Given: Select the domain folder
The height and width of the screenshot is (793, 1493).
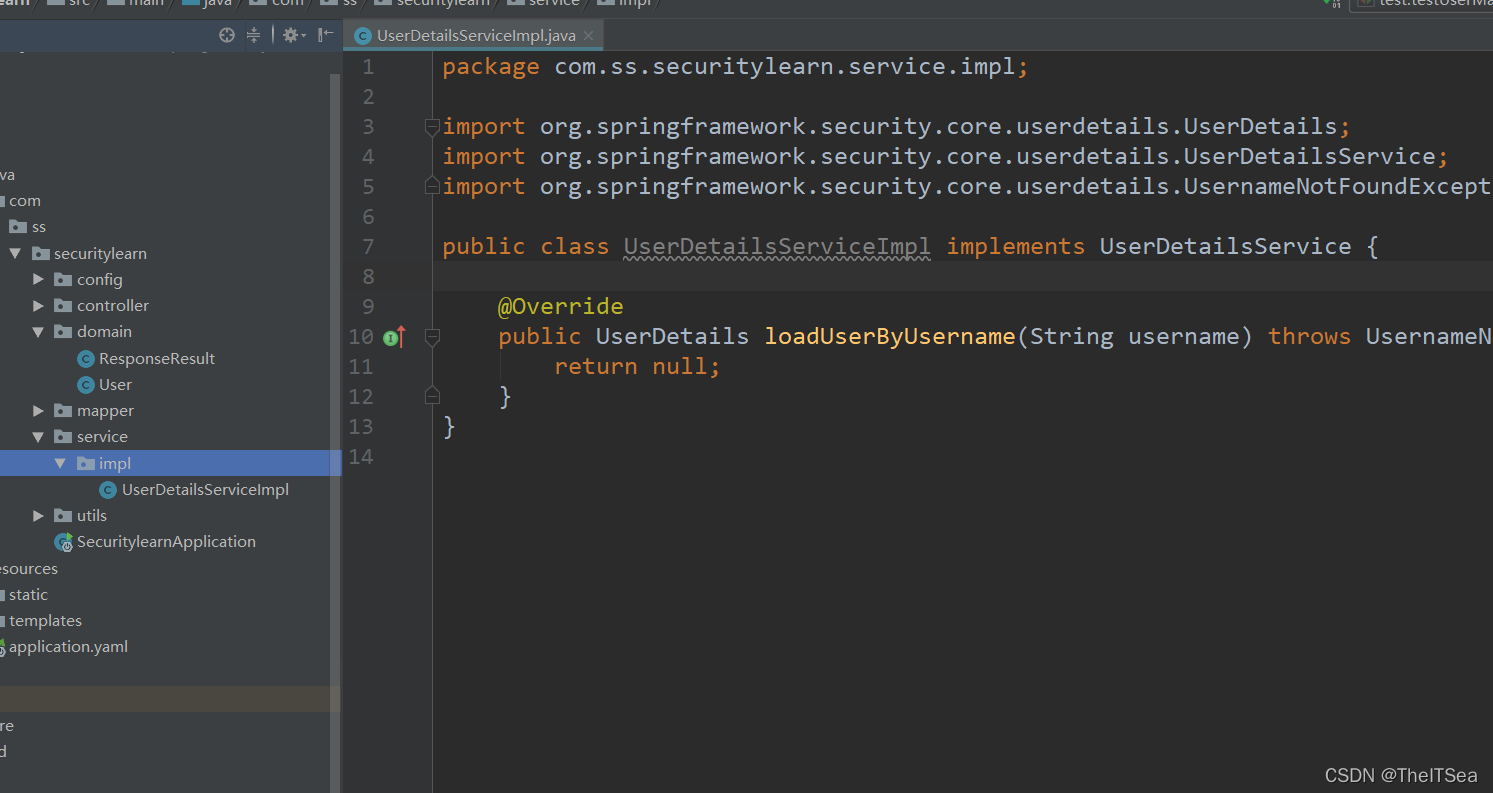Looking at the screenshot, I should (x=104, y=332).
